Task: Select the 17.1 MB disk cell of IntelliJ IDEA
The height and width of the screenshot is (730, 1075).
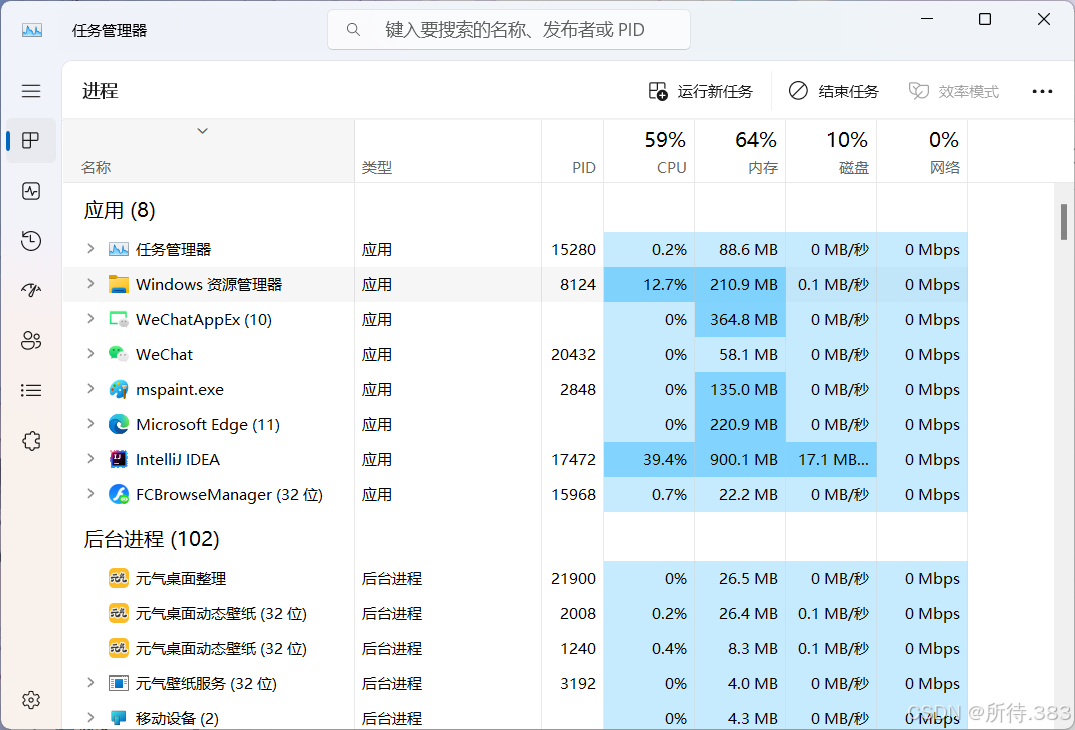Action: tap(832, 459)
